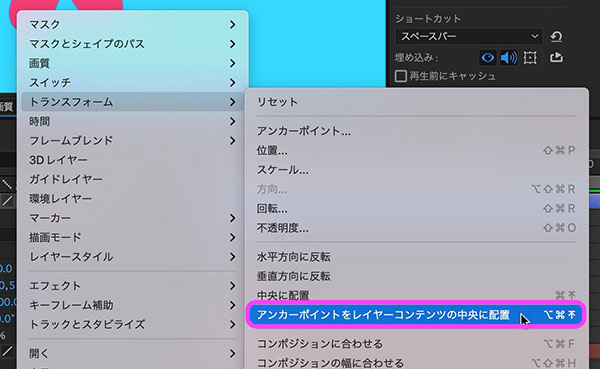
Task: Select コンポジションに合わせる
Action: pyautogui.click(x=416, y=344)
